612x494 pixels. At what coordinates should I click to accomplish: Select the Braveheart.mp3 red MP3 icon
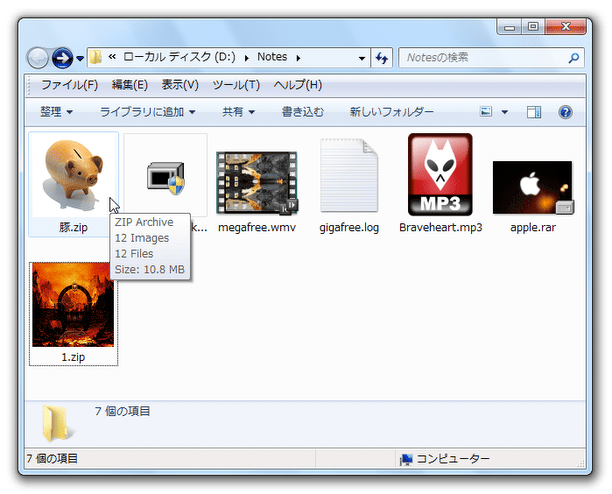coord(440,174)
